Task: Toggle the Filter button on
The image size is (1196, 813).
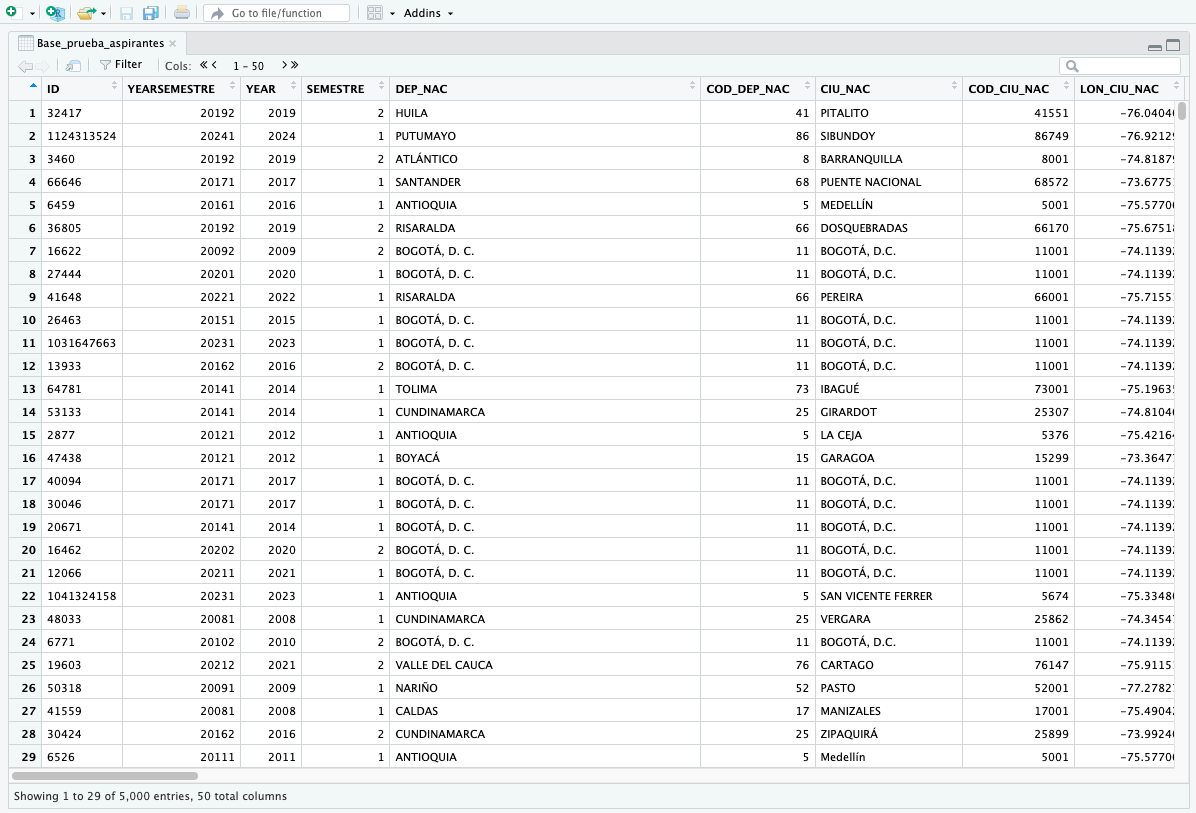Action: pyautogui.click(x=121, y=65)
